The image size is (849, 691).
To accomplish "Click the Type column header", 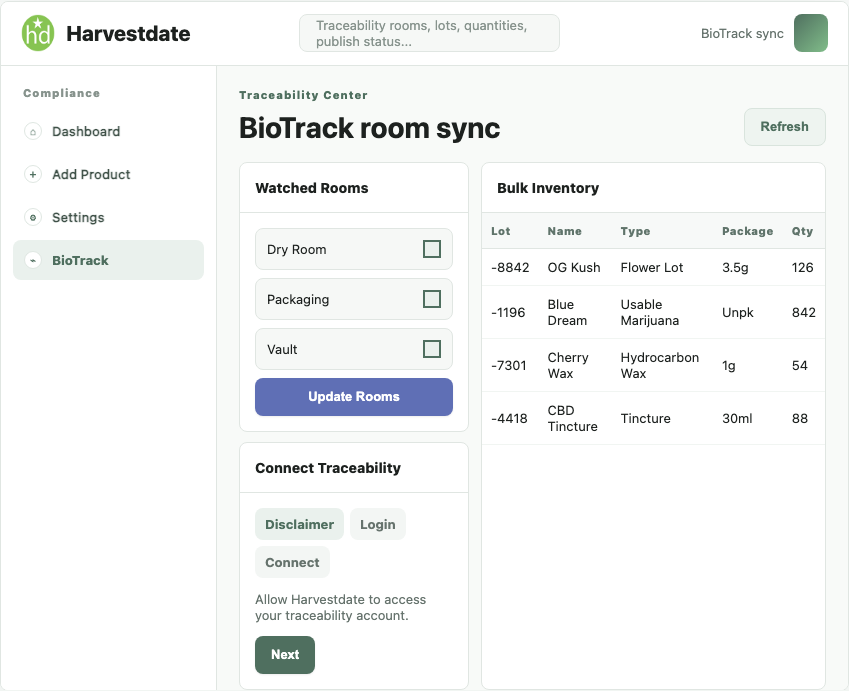I will tap(635, 231).
